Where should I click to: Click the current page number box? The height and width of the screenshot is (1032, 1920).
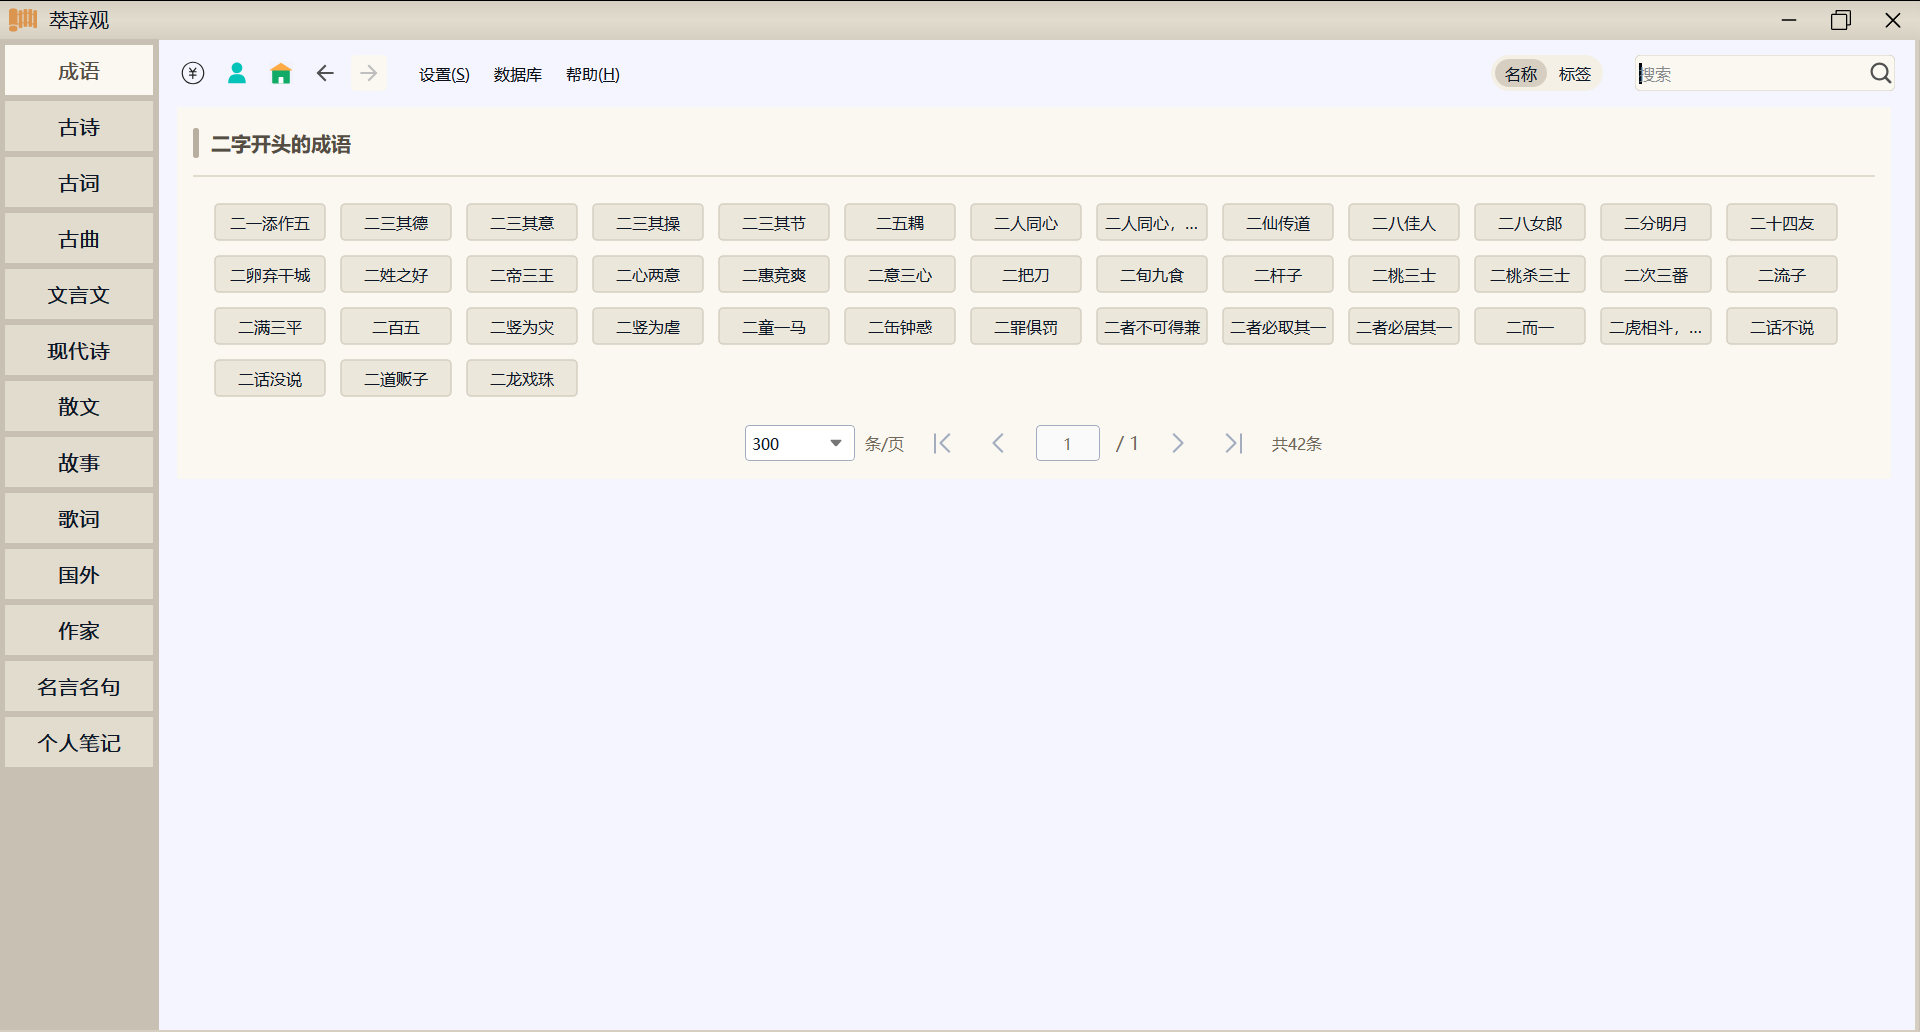tap(1068, 443)
